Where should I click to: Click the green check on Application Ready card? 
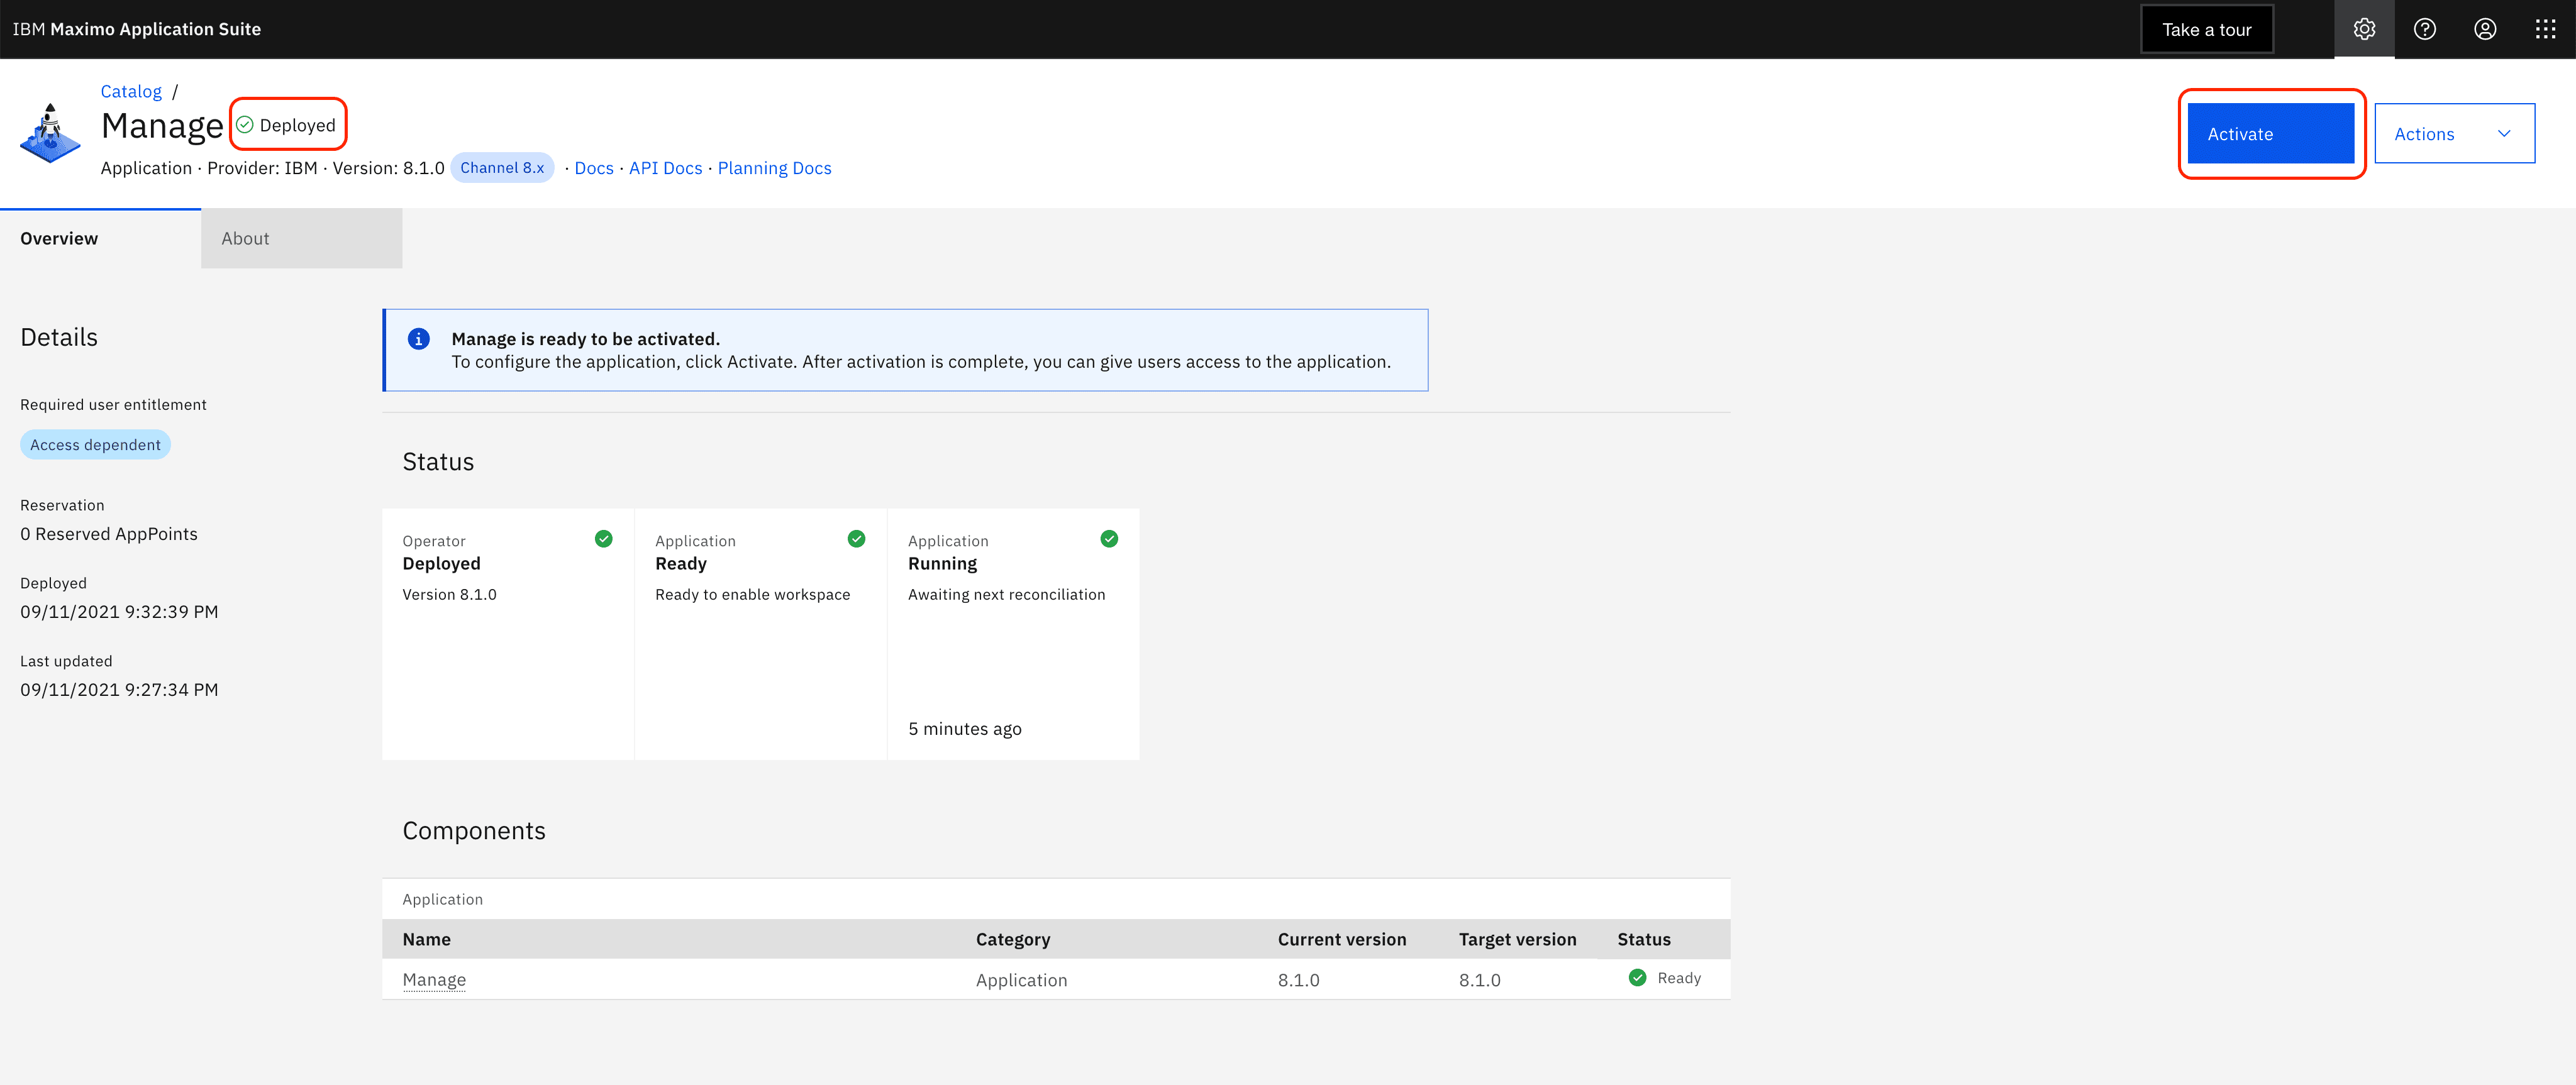[x=857, y=539]
